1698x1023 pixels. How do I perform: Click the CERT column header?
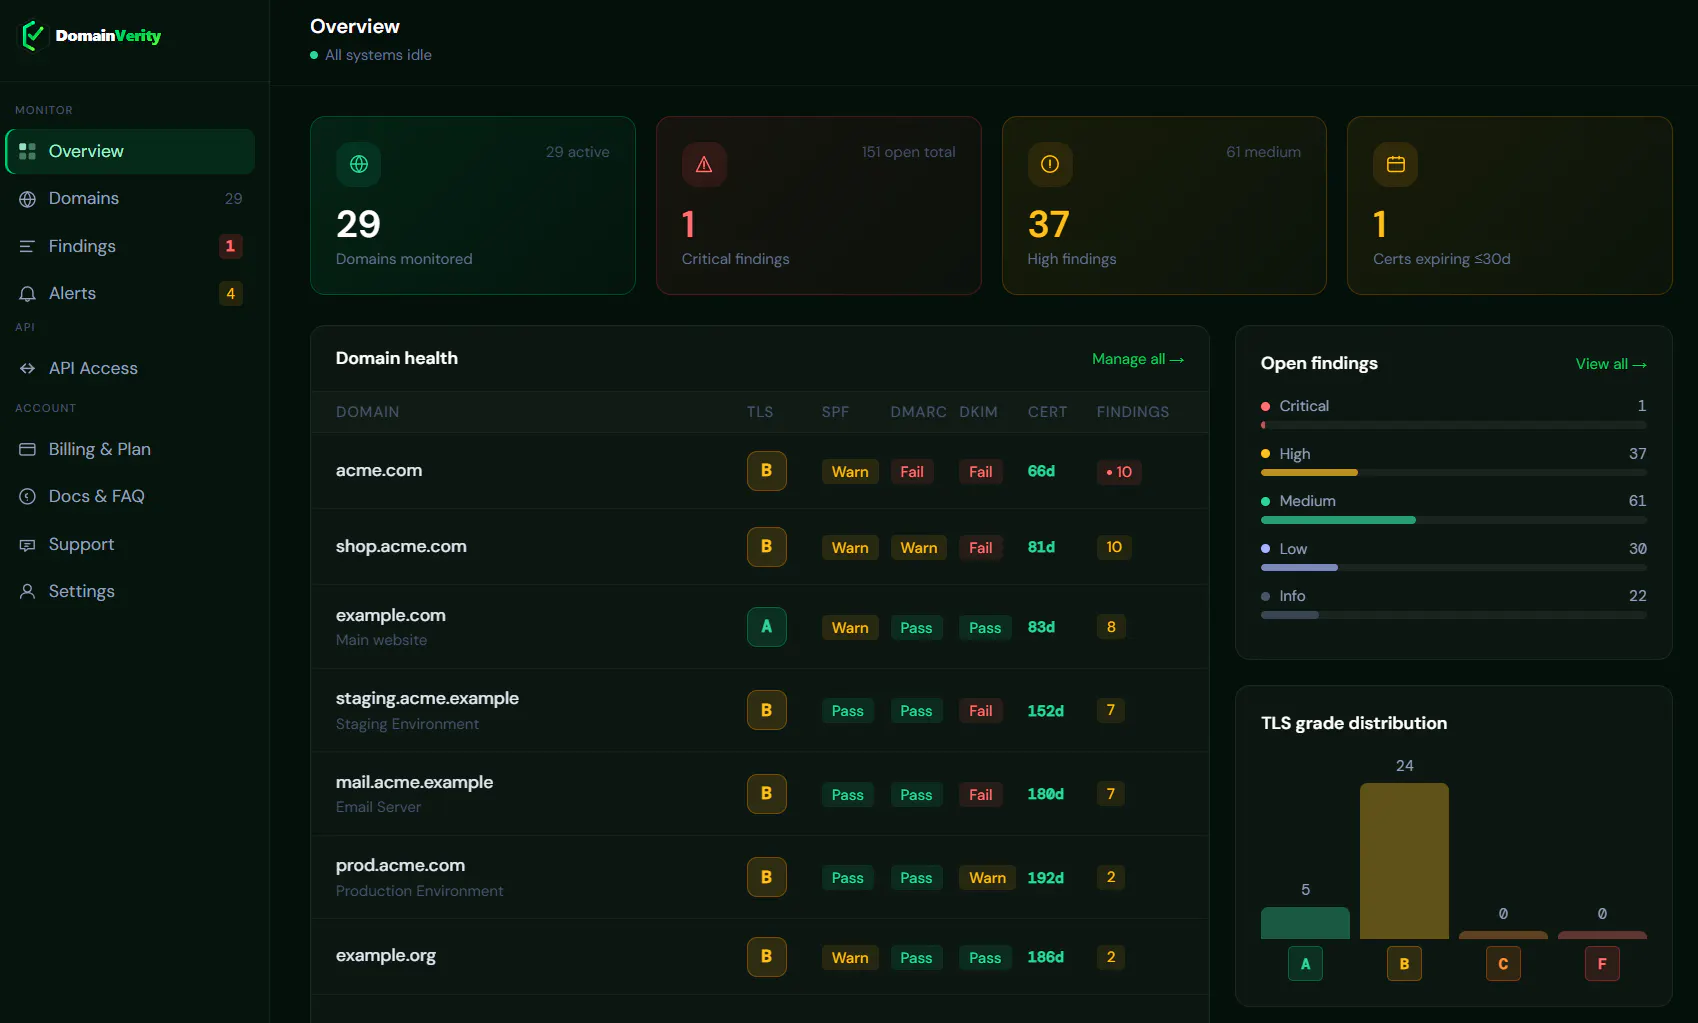pos(1047,412)
